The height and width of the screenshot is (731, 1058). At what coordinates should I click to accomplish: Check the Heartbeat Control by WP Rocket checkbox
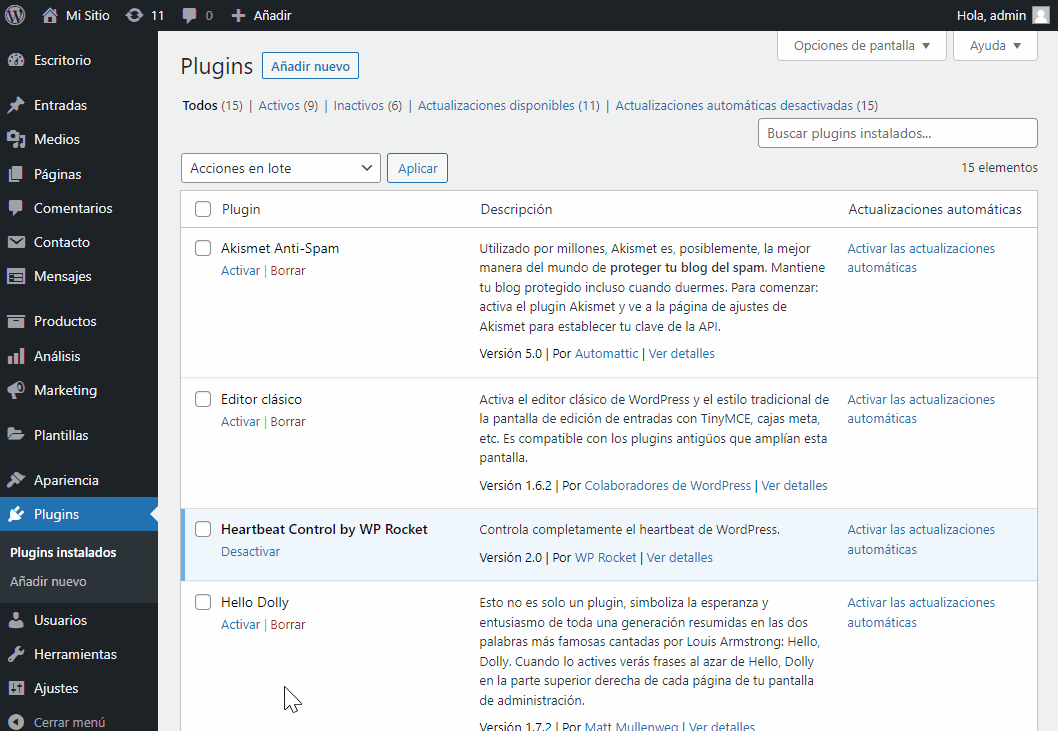[203, 529]
